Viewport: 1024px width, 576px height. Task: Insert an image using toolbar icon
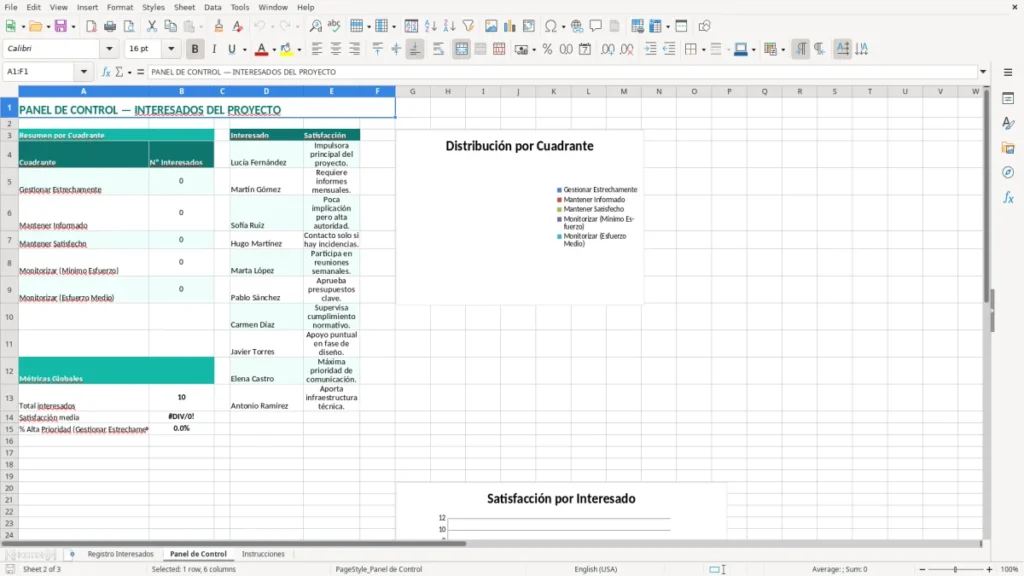coord(491,26)
